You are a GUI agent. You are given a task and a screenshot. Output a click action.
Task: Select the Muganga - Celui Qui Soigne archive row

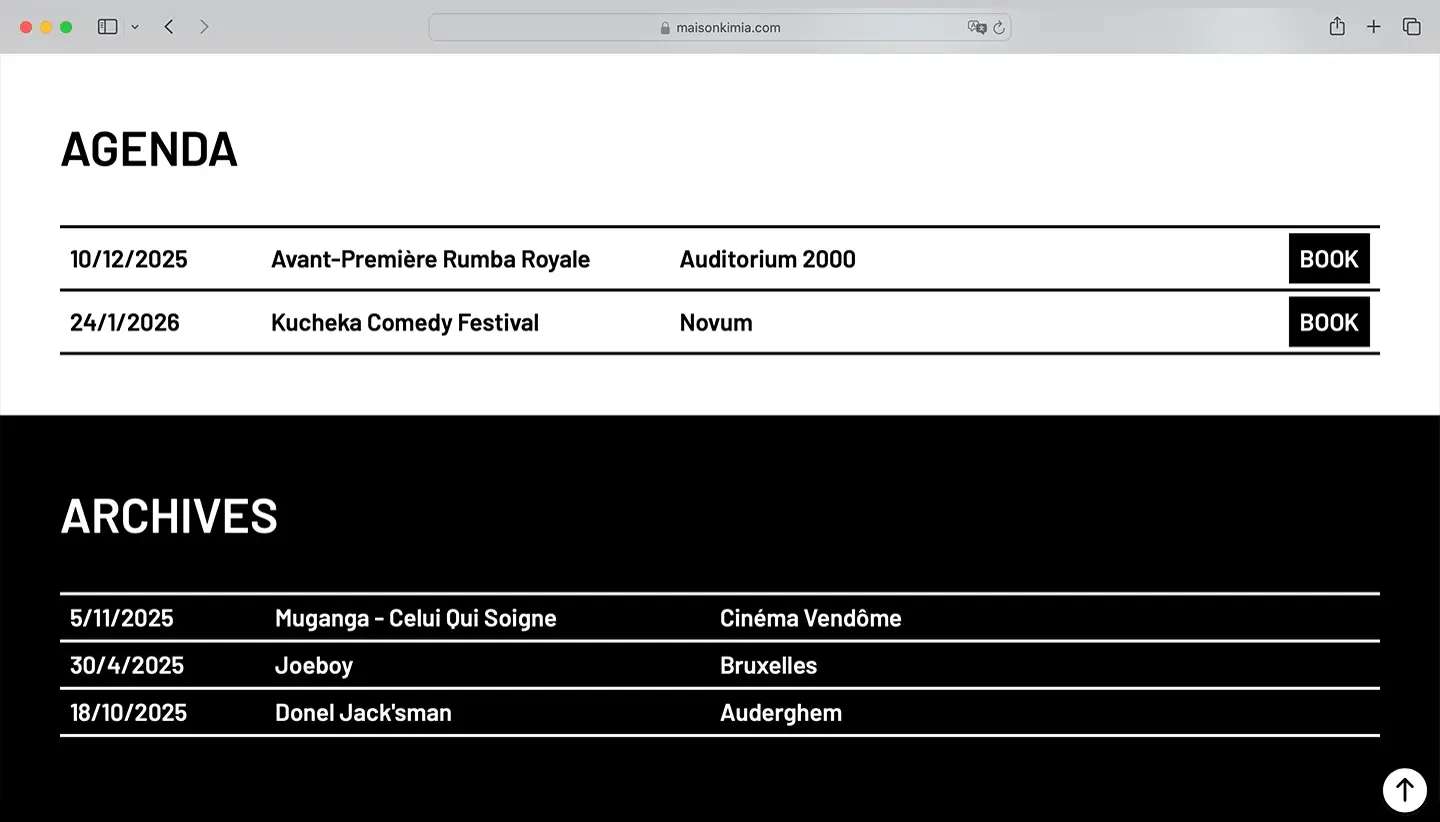click(415, 618)
